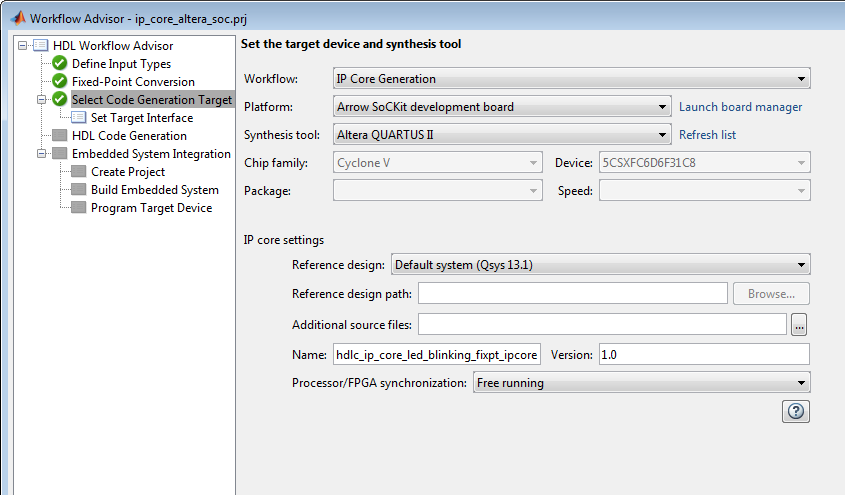This screenshot has width=845, height=495.
Task: Open the Synthesis tool dropdown
Action: [501, 135]
